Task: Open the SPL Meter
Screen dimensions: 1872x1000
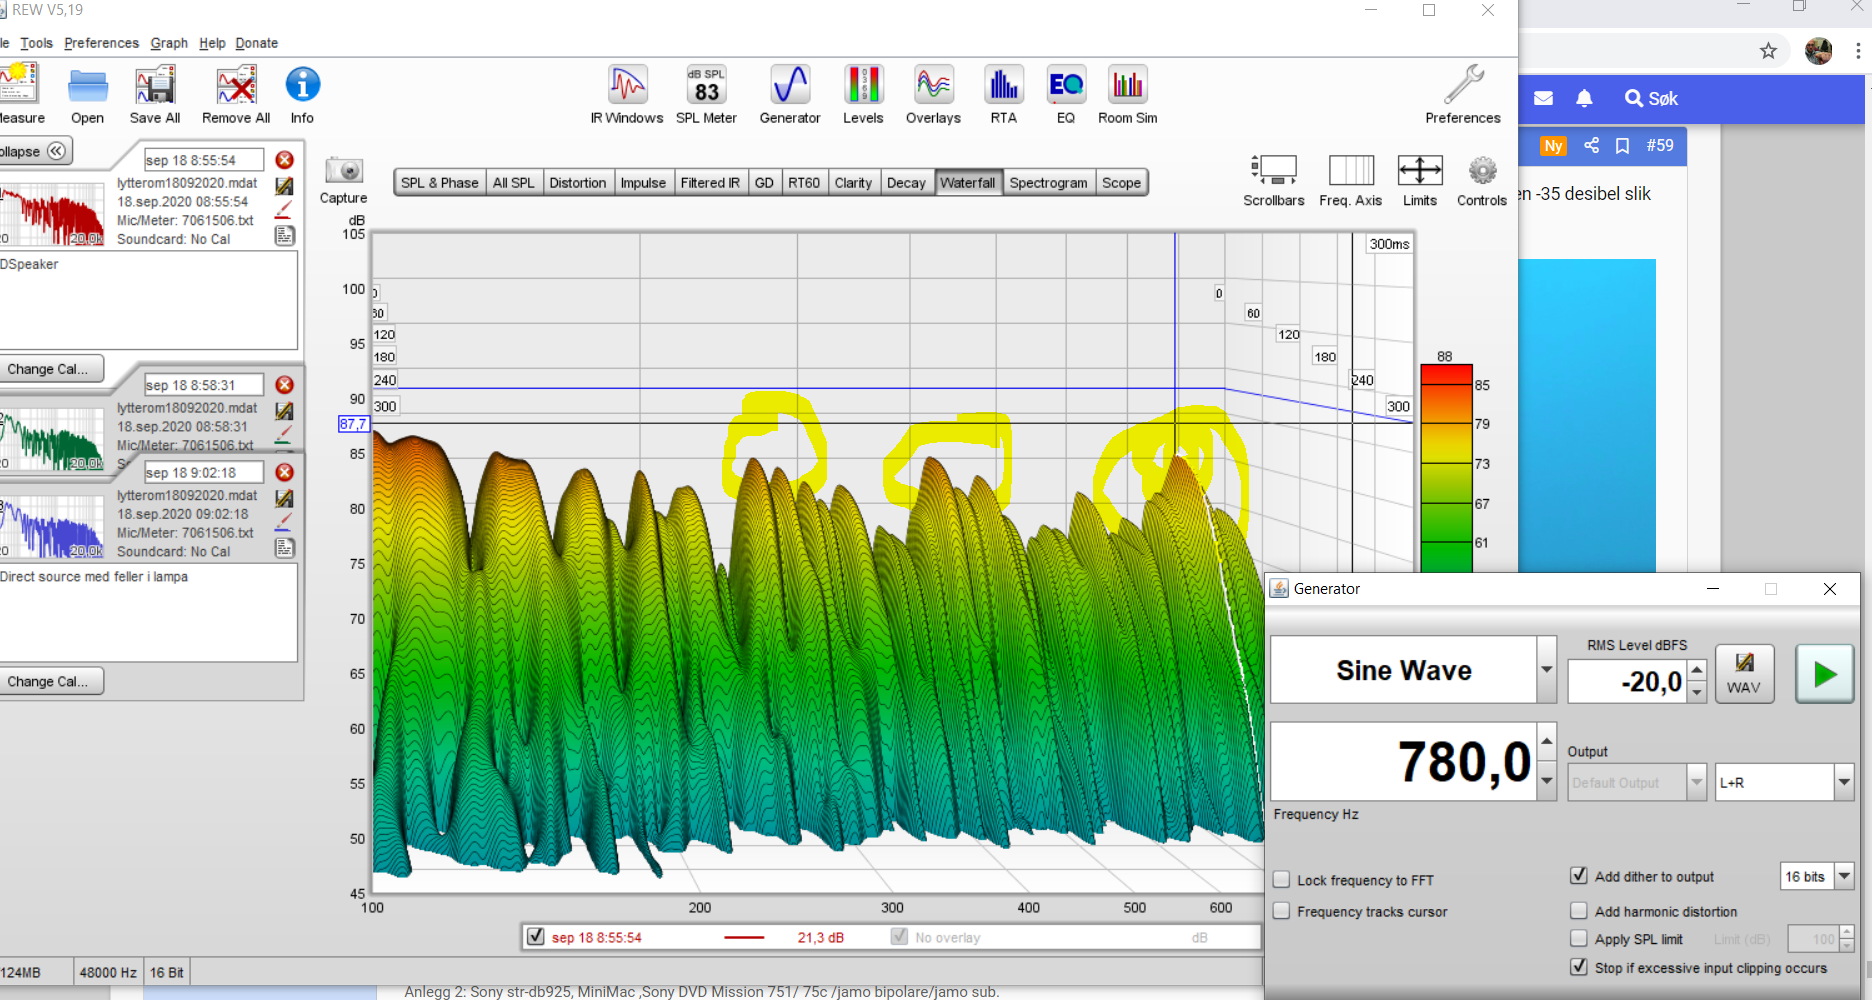Action: (706, 95)
